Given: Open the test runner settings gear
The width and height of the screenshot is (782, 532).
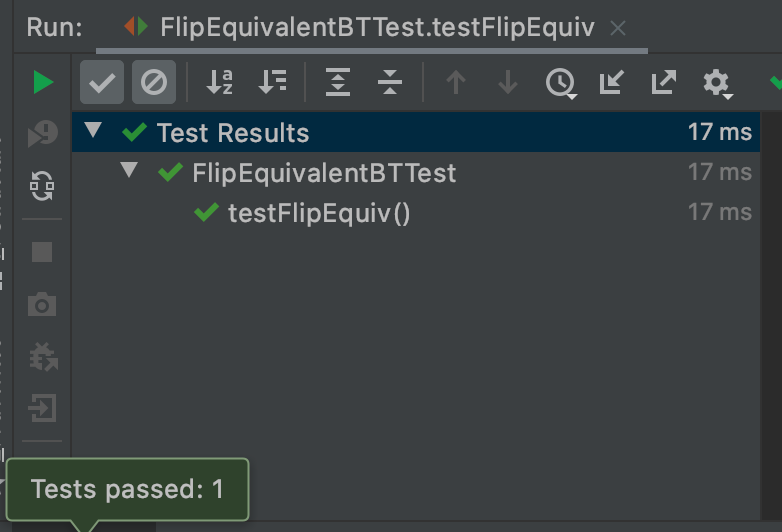Looking at the screenshot, I should pyautogui.click(x=717, y=82).
